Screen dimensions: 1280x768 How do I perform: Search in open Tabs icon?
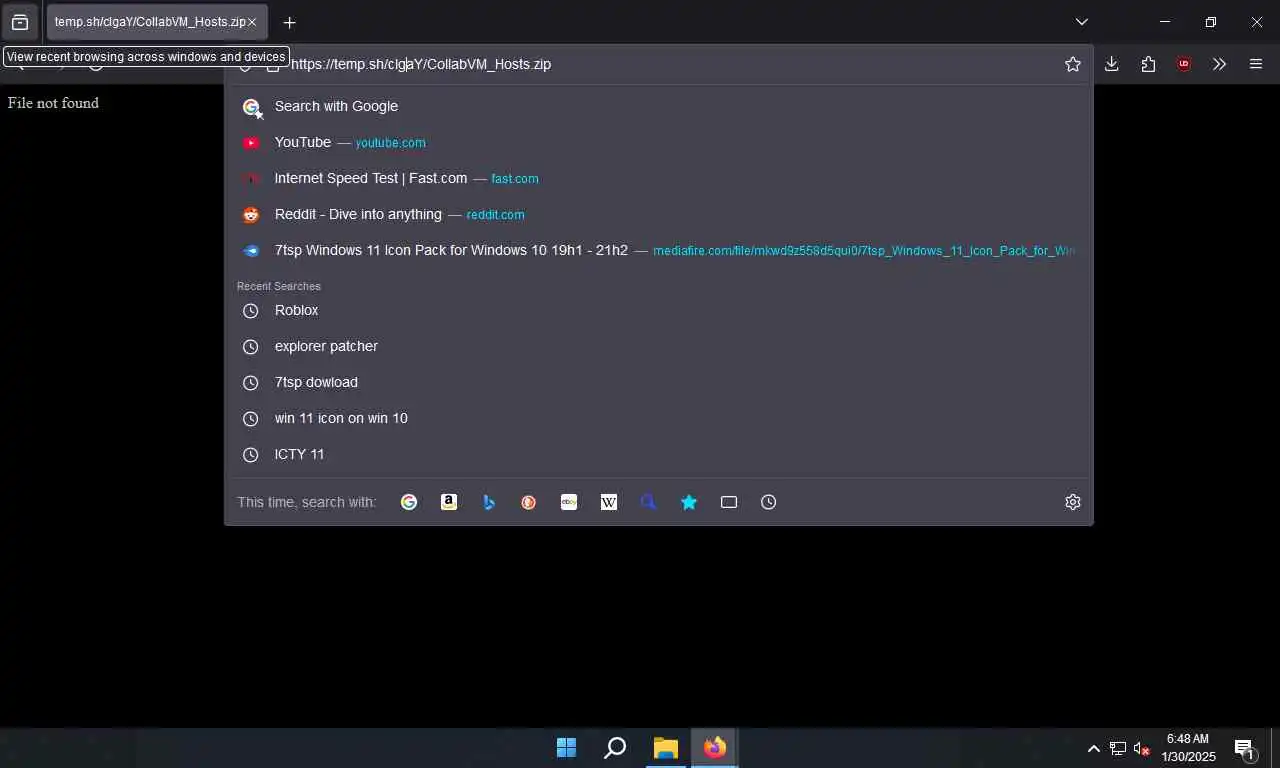729,502
